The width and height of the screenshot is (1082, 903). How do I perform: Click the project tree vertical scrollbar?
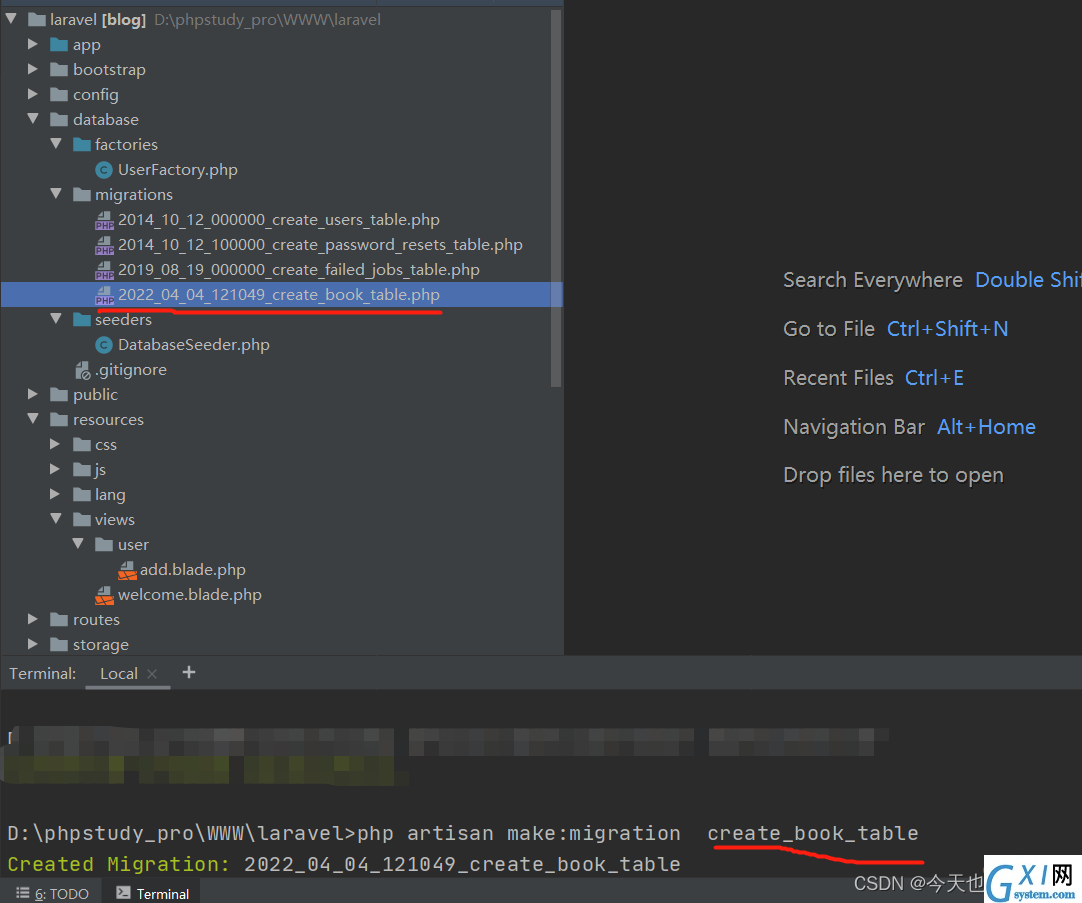556,198
